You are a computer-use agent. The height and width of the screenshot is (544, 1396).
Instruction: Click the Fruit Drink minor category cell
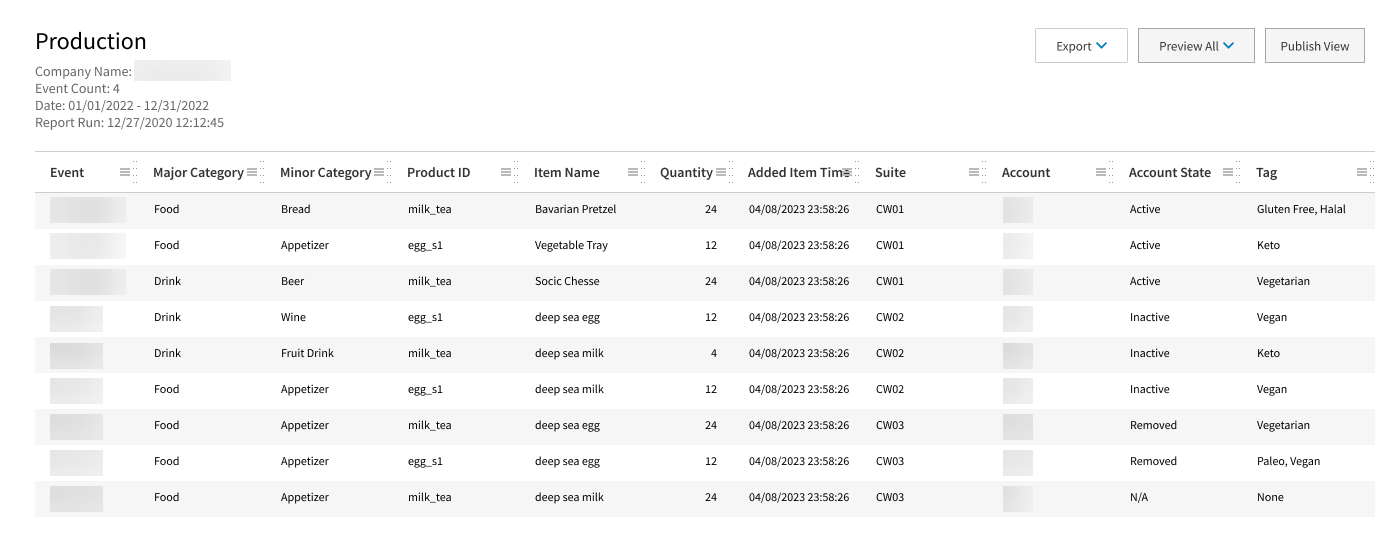coord(307,354)
